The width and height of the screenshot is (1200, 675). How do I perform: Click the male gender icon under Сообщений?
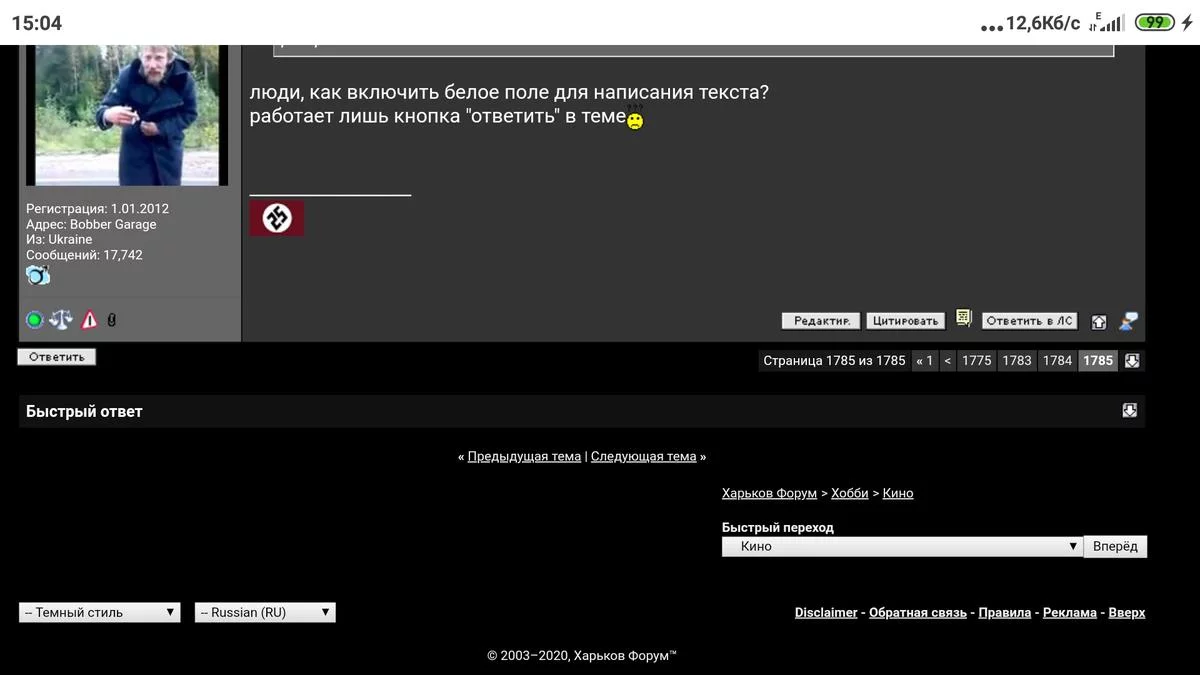(38, 275)
